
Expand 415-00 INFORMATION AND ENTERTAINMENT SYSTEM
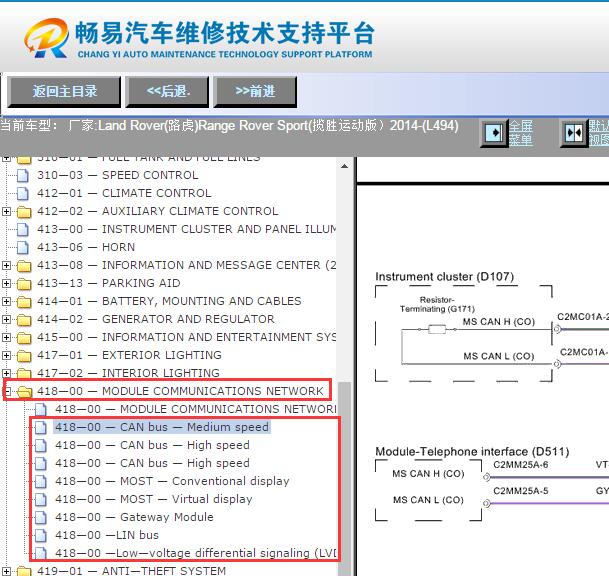pos(6,337)
